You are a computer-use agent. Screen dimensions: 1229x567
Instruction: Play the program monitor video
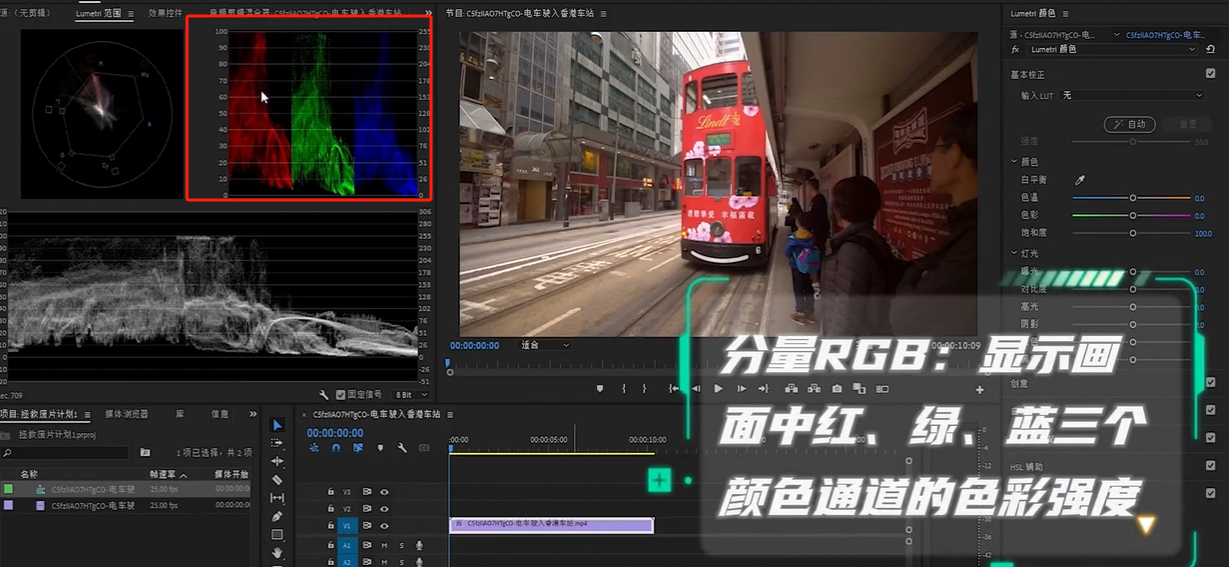(x=719, y=389)
